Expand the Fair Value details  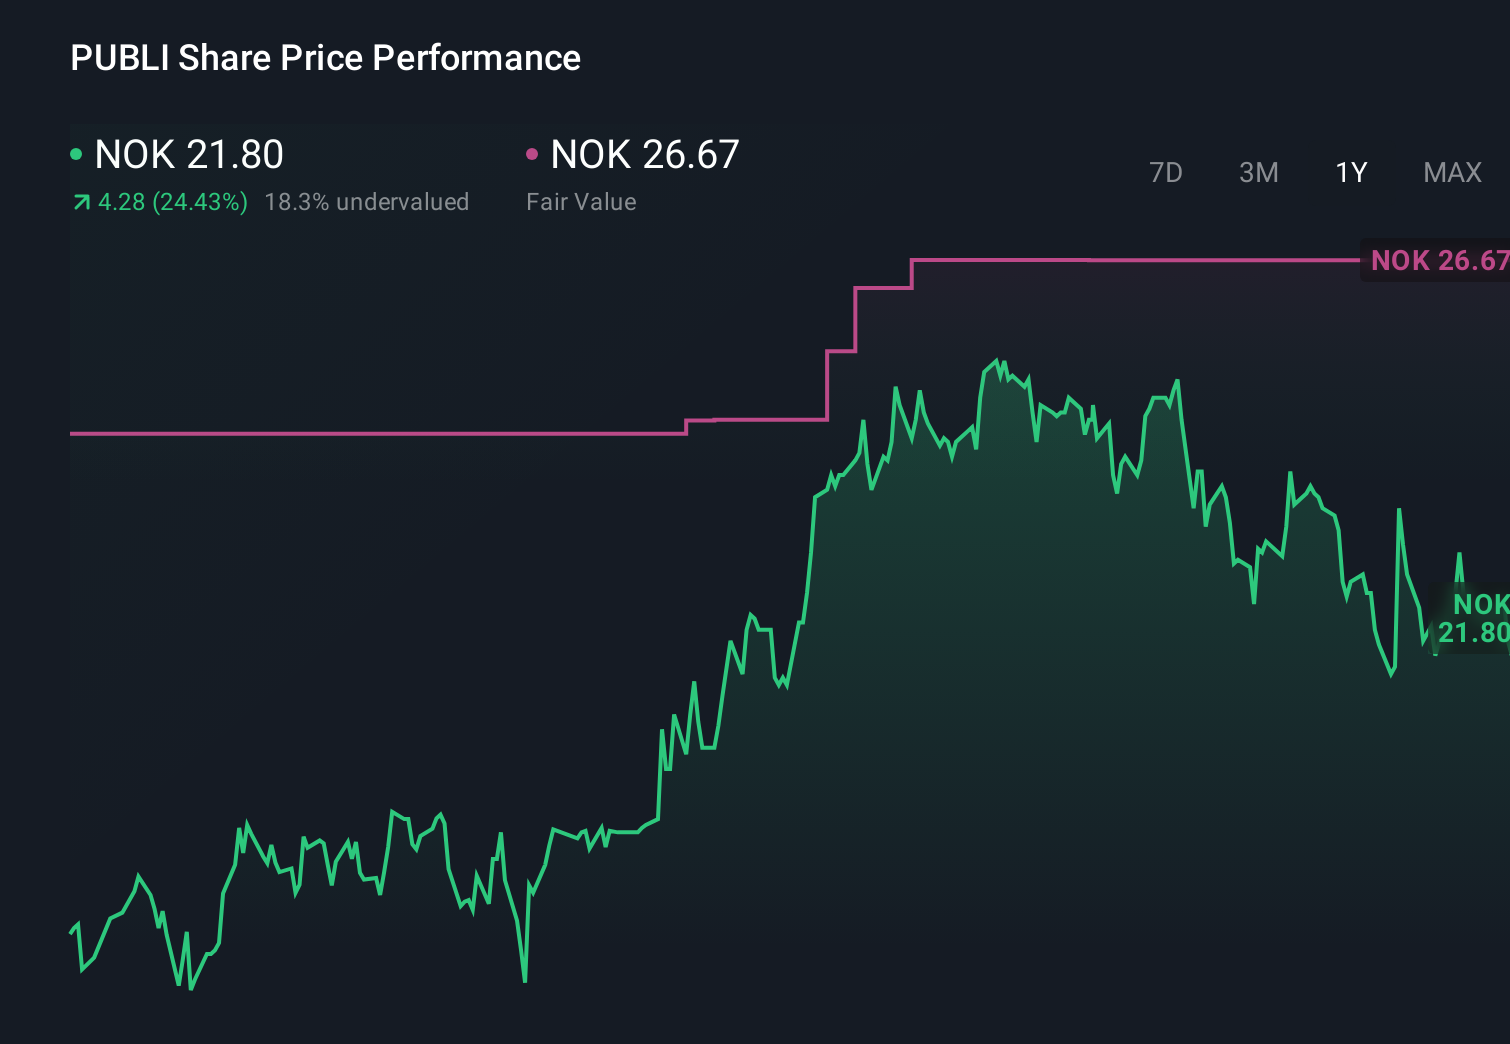point(581,201)
